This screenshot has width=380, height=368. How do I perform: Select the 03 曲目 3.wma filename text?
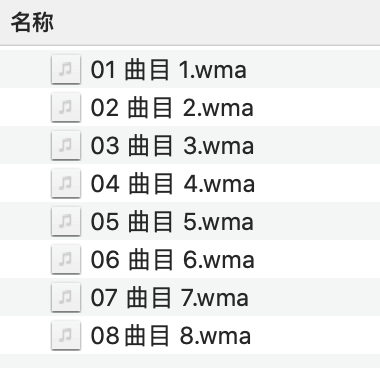[172, 146]
